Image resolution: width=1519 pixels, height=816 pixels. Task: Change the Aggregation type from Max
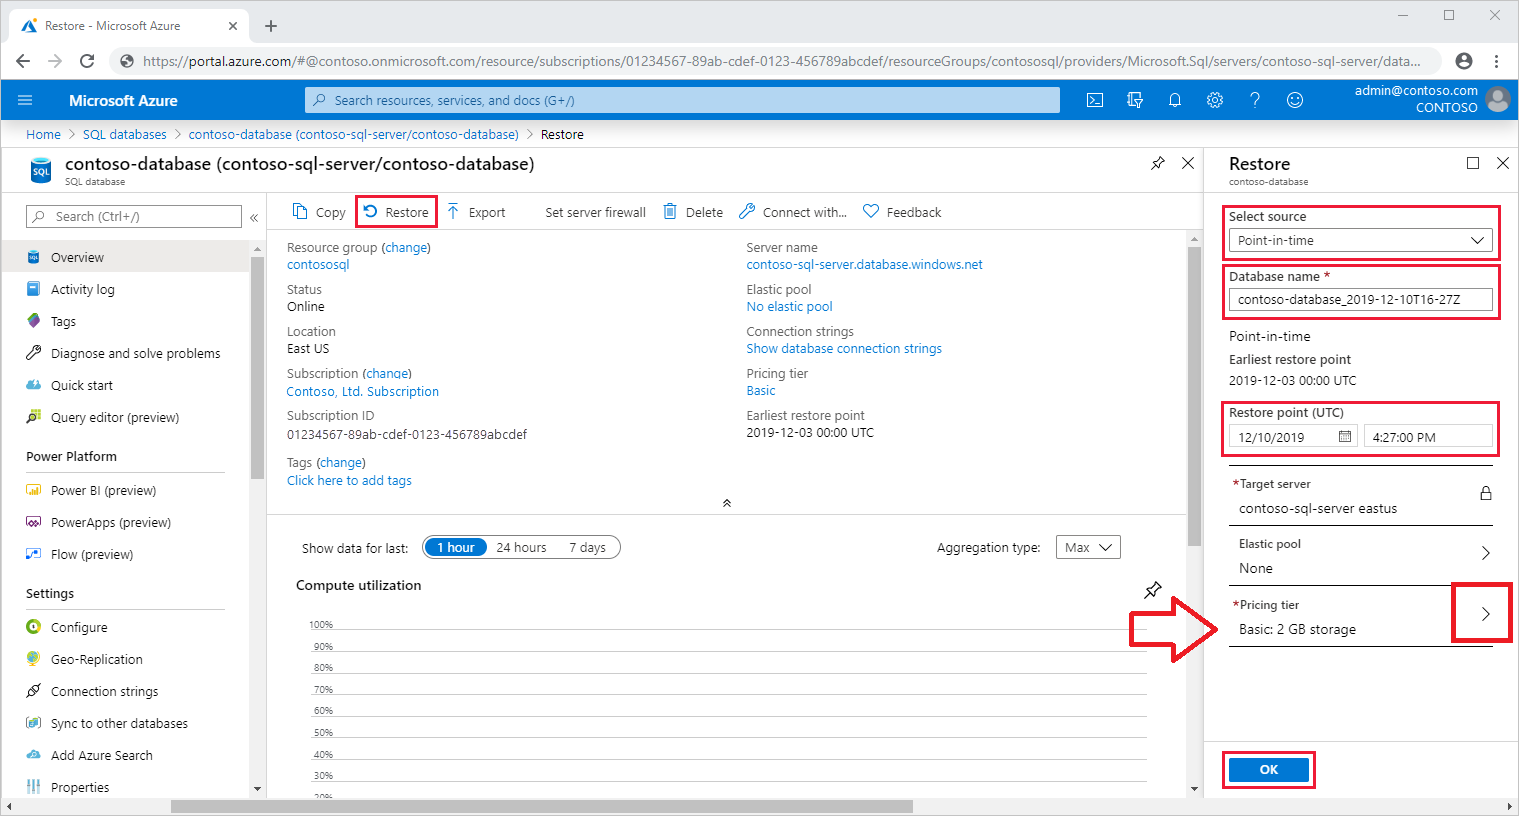click(x=1087, y=547)
